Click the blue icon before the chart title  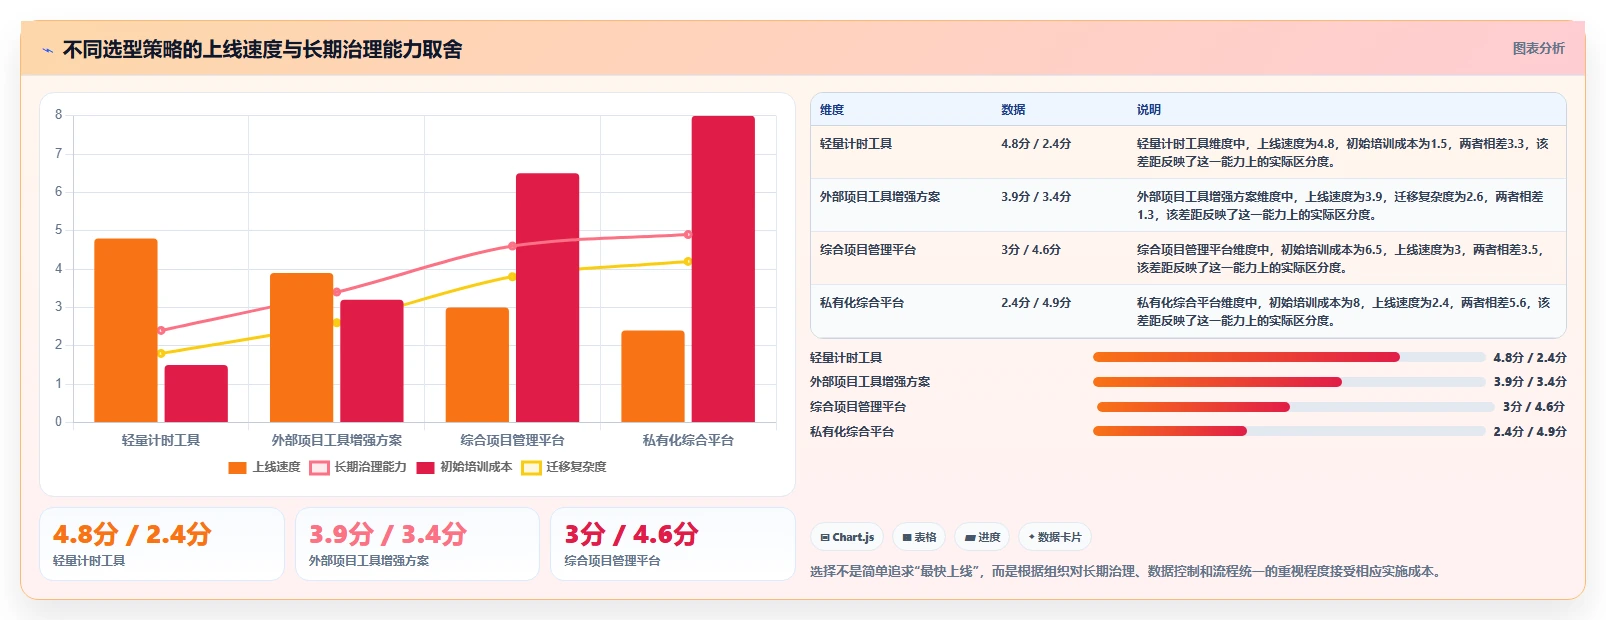coord(47,50)
